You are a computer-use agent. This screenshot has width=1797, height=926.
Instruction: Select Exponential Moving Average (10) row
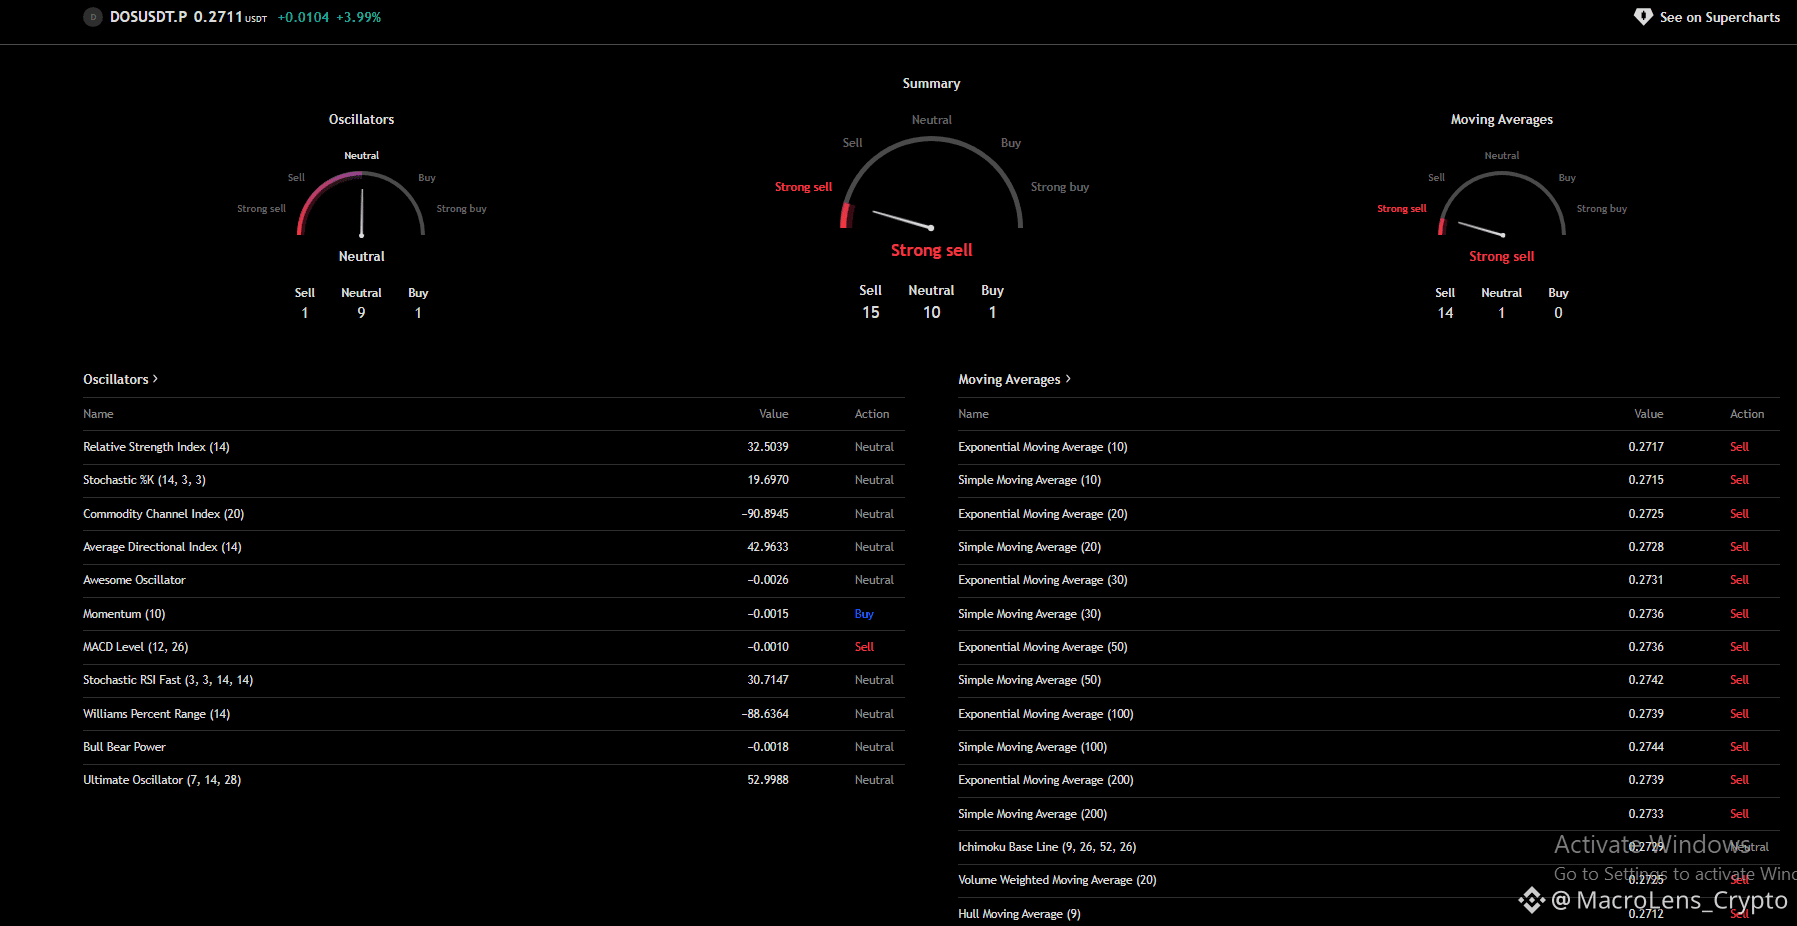[x=1369, y=447]
